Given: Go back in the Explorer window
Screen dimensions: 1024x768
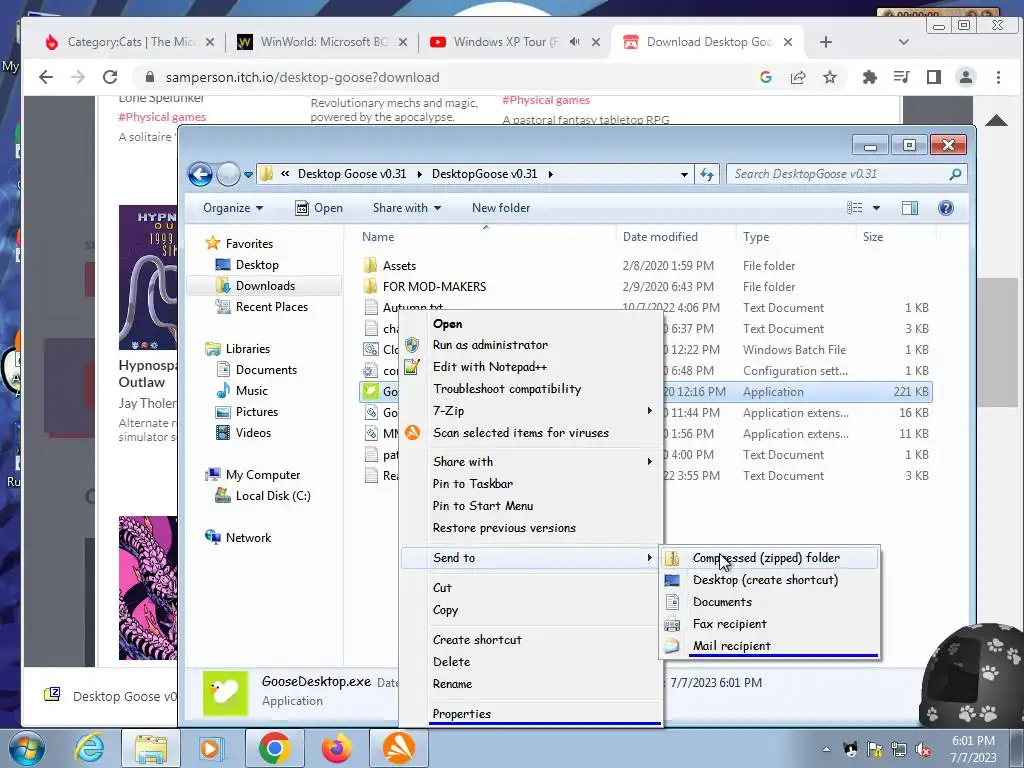Looking at the screenshot, I should pos(200,174).
